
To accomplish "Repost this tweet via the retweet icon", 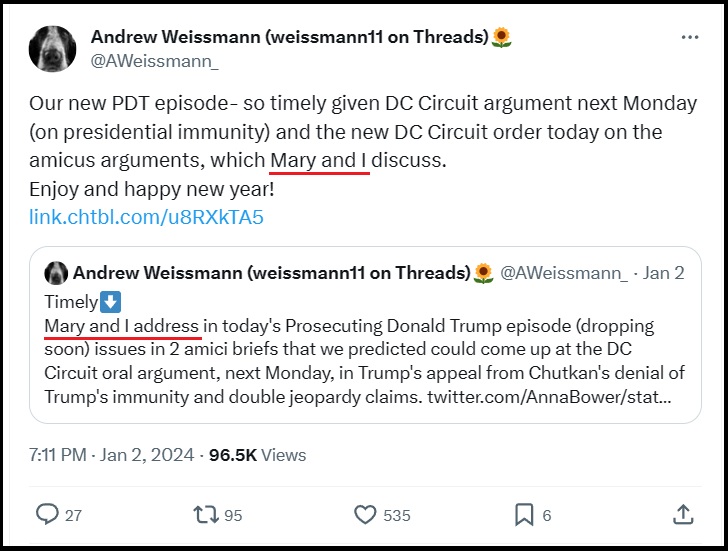I will 205,514.
